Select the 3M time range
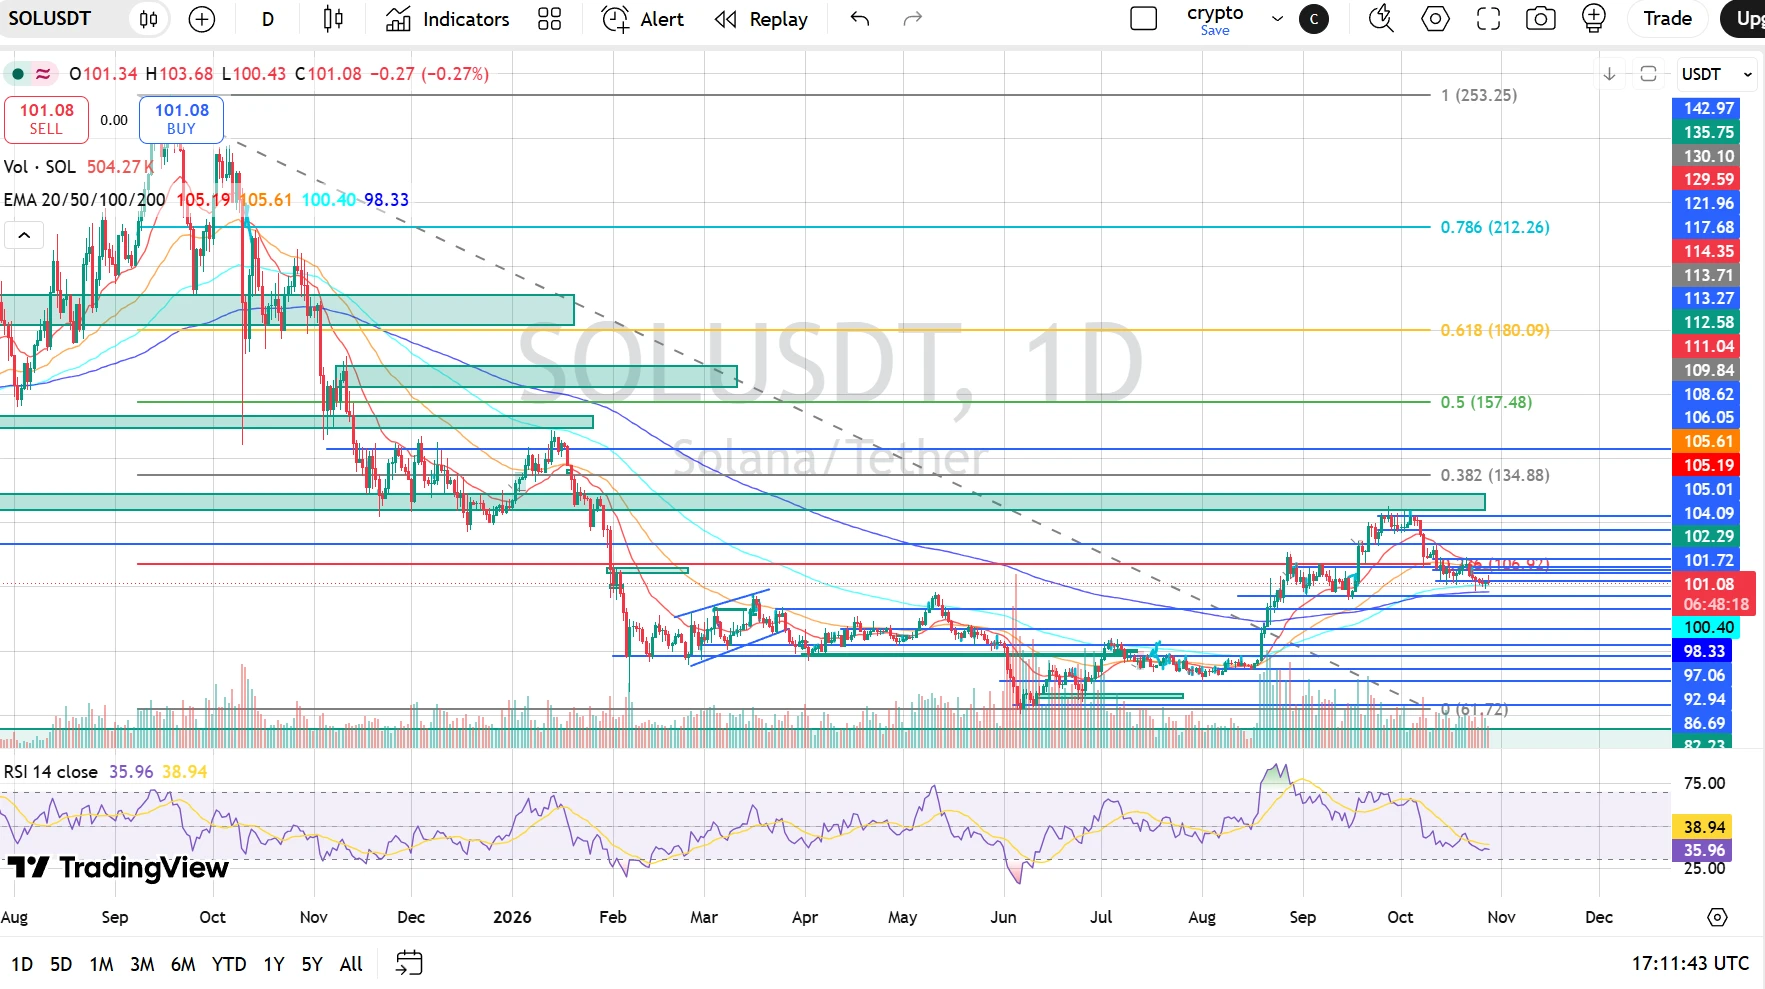Viewport: 1765px width, 989px height. pos(142,964)
